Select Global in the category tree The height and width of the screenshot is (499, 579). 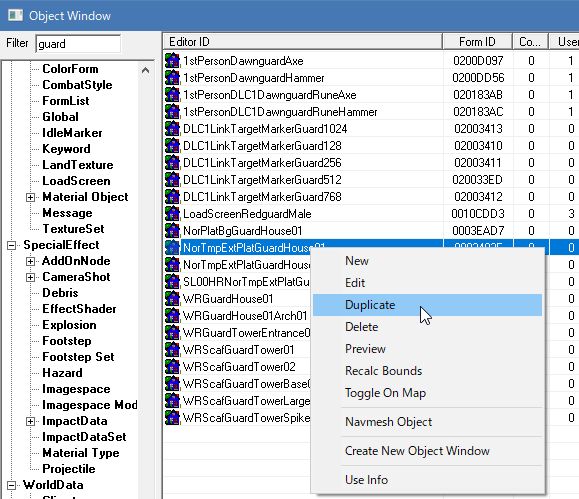[60, 117]
